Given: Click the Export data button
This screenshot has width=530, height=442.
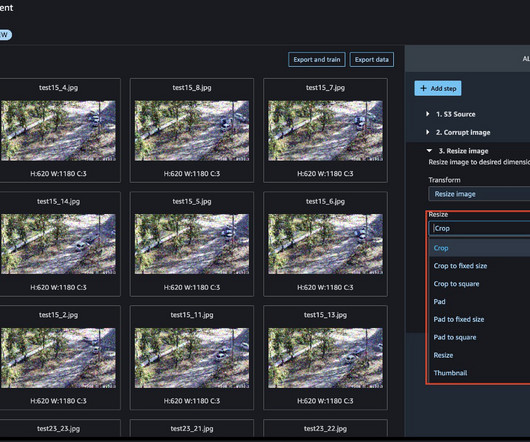Looking at the screenshot, I should [371, 59].
